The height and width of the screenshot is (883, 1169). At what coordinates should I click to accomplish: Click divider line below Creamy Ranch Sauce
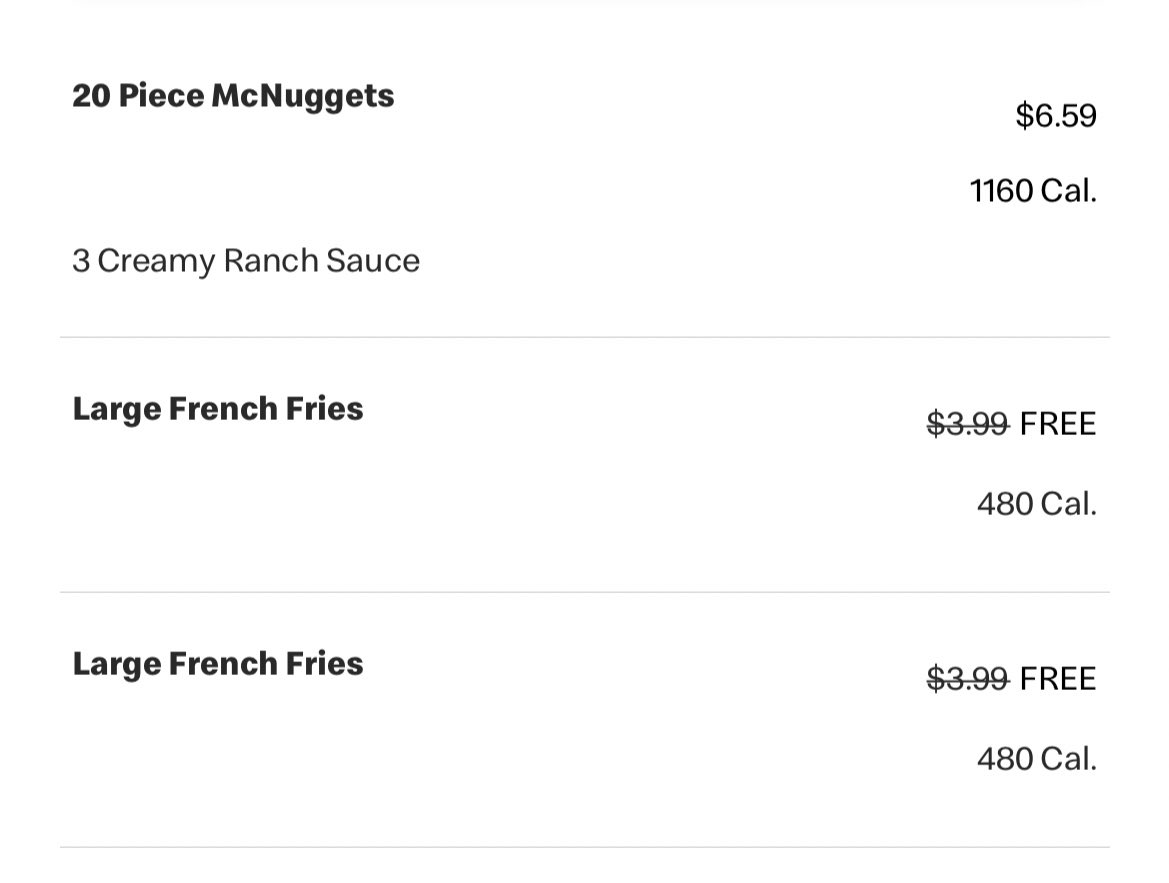(584, 337)
